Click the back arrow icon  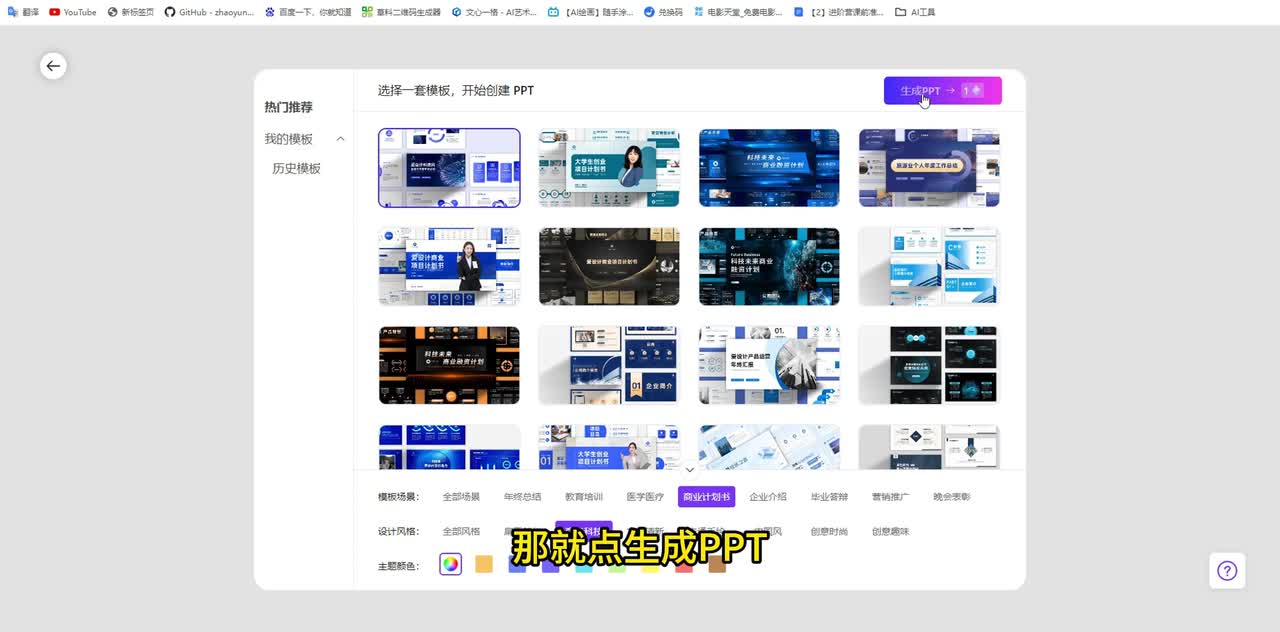coord(53,66)
